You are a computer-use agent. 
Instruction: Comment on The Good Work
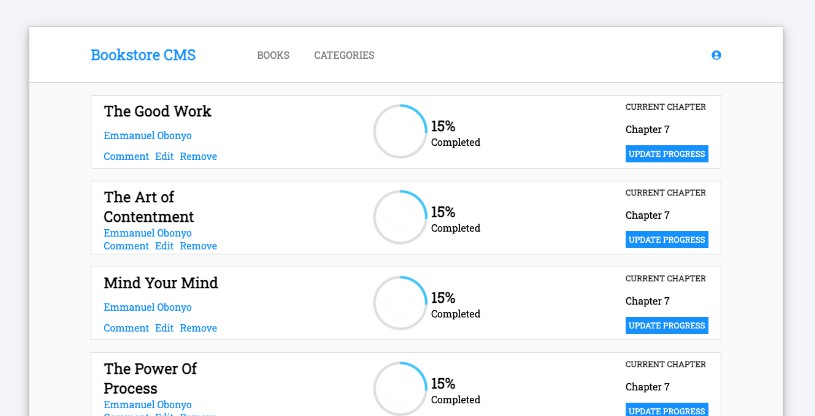[x=126, y=157]
